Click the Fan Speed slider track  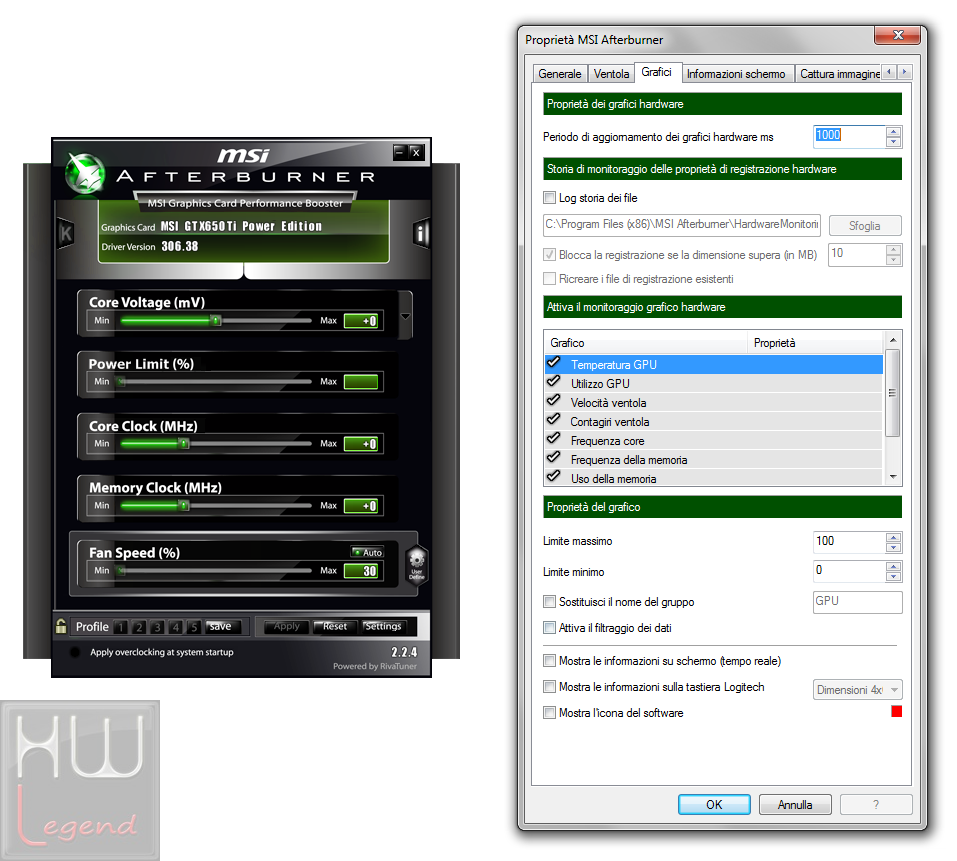pyautogui.click(x=216, y=571)
